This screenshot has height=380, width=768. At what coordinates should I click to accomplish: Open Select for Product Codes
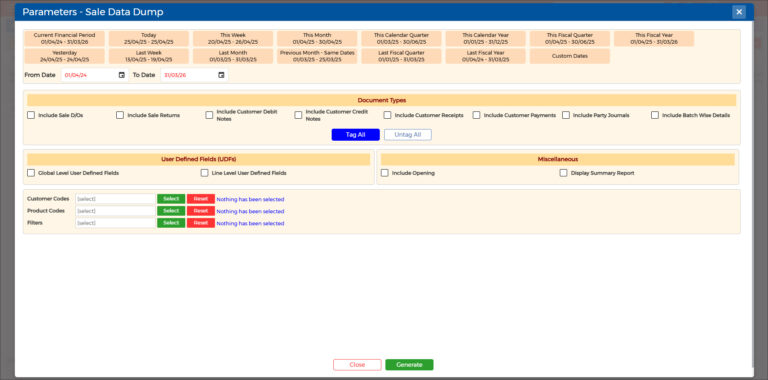click(x=171, y=211)
